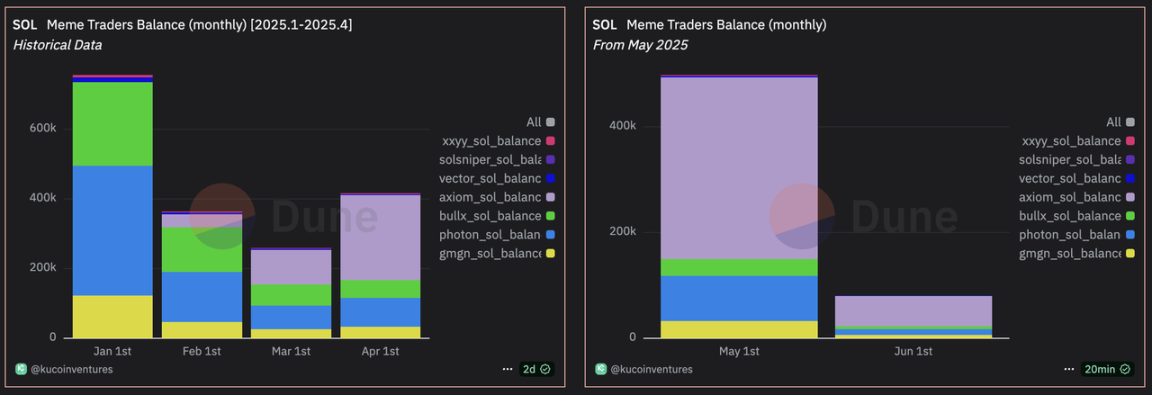Image resolution: width=1152 pixels, height=395 pixels.
Task: Toggle xxyy_sol_balance legend in the right chart
Action: (x=1079, y=141)
